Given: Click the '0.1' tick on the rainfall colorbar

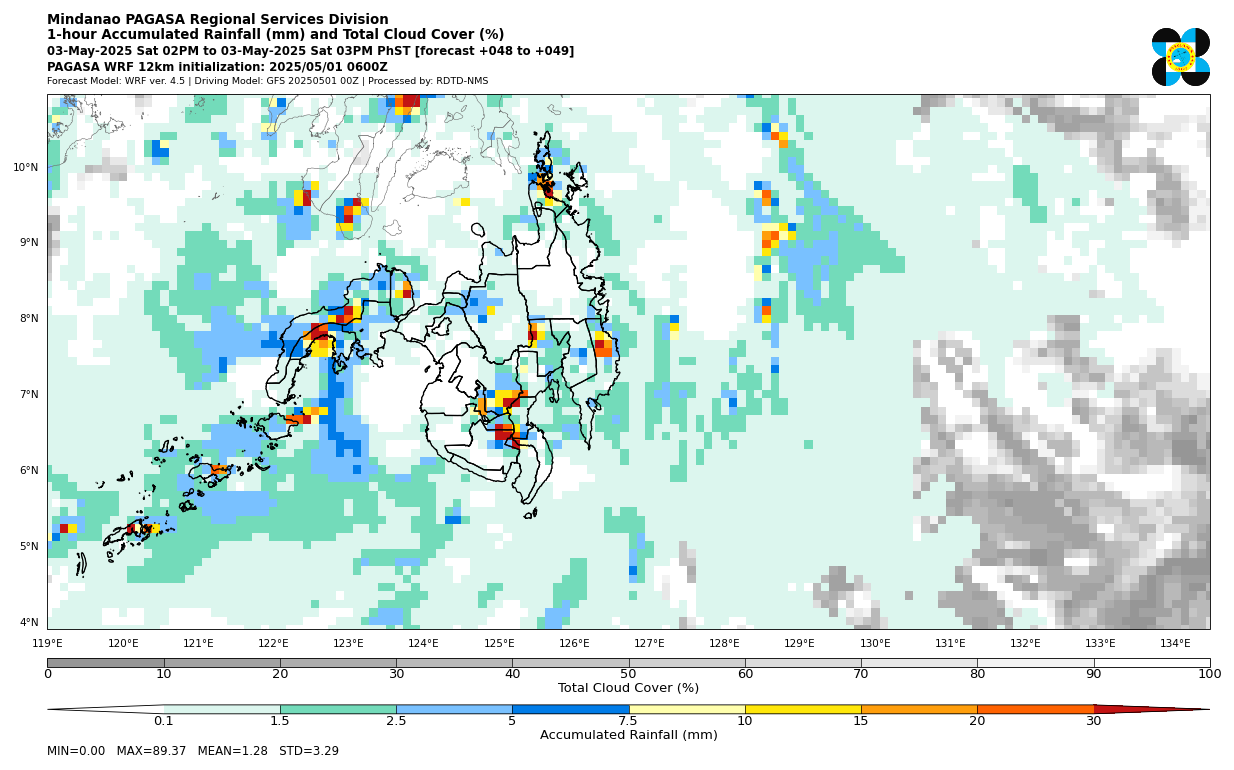Looking at the screenshot, I should [x=163, y=721].
